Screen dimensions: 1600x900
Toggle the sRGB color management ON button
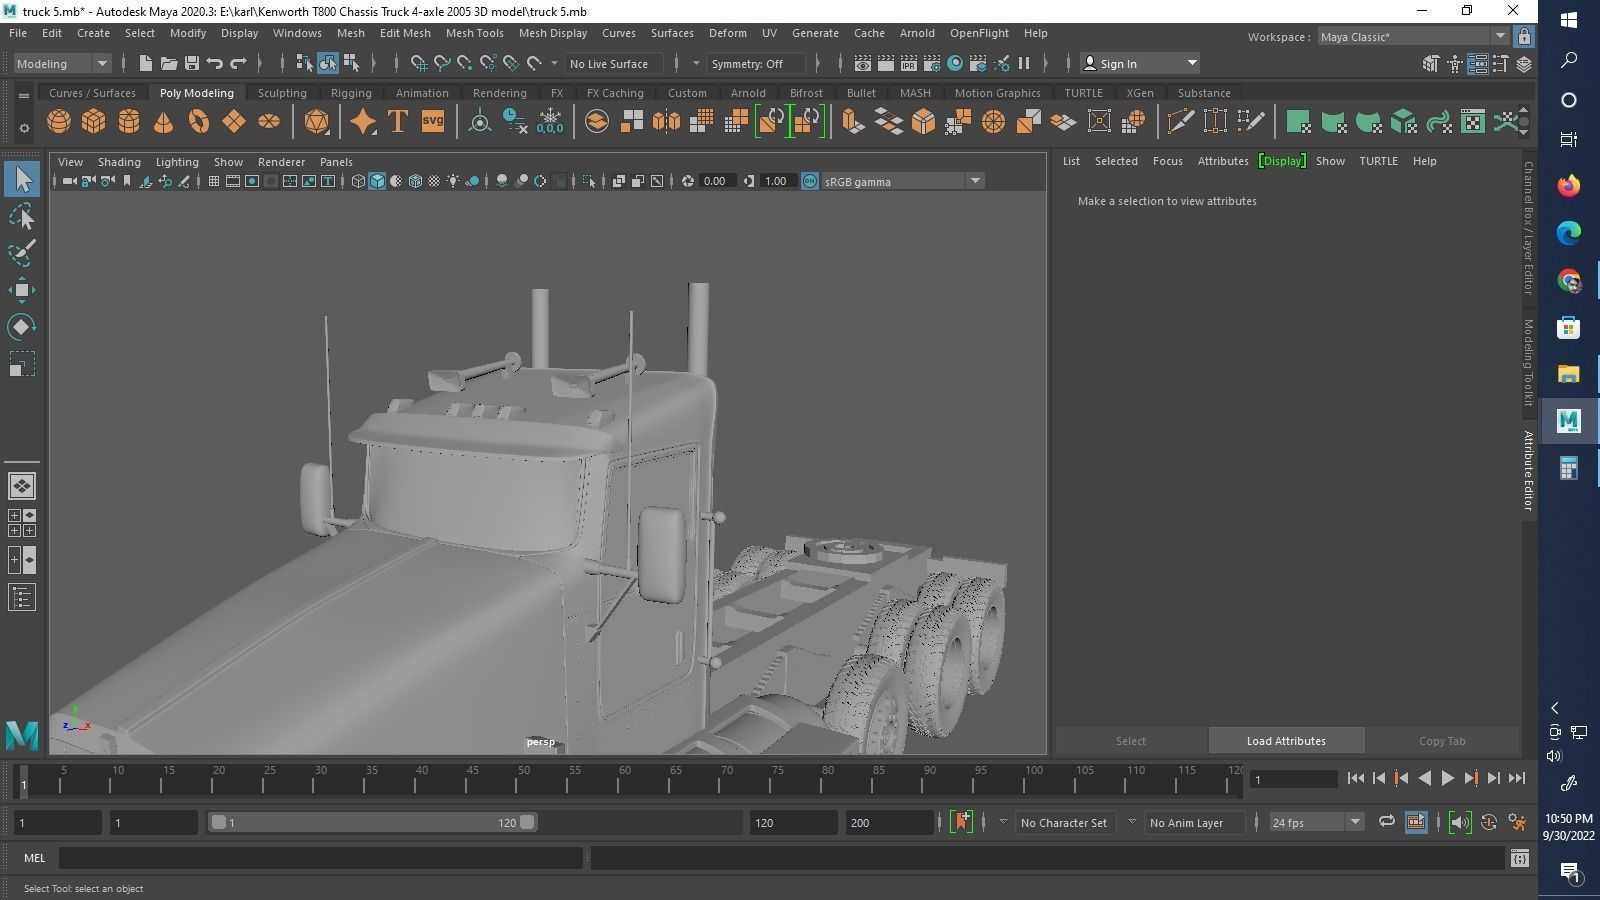(x=810, y=181)
